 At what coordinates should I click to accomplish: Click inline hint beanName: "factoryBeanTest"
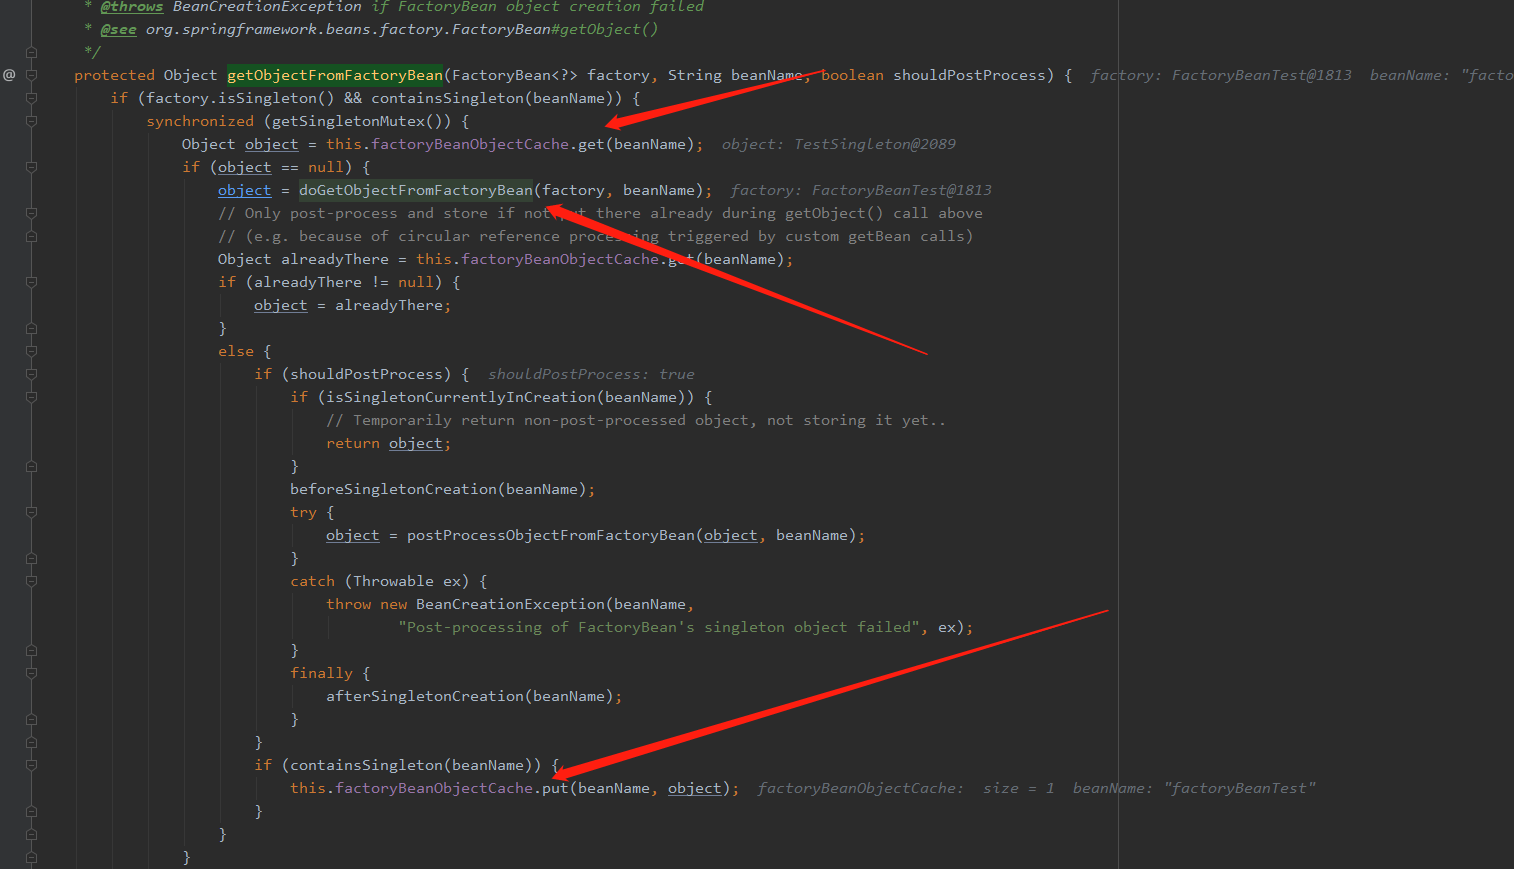1194,788
